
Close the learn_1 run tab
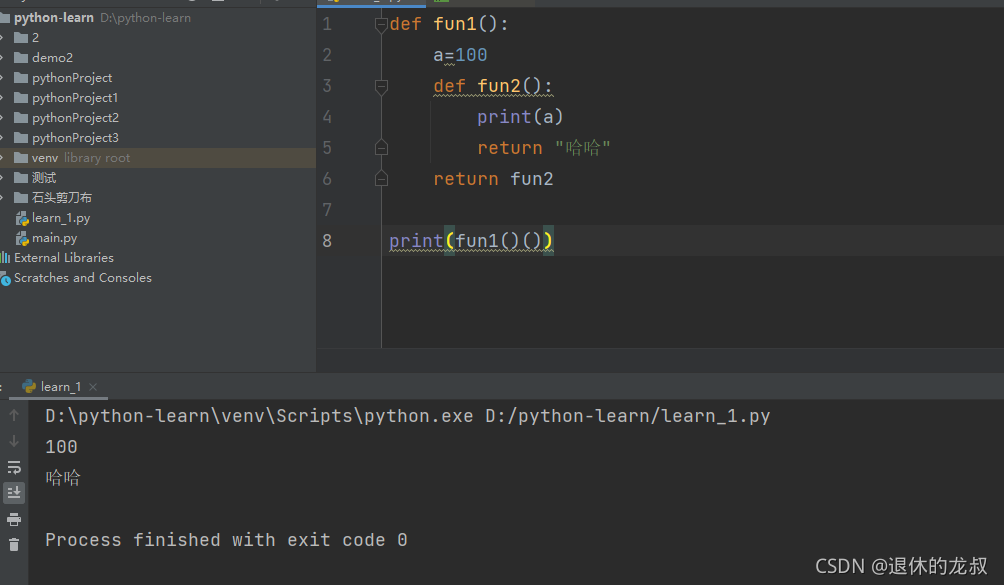(93, 387)
